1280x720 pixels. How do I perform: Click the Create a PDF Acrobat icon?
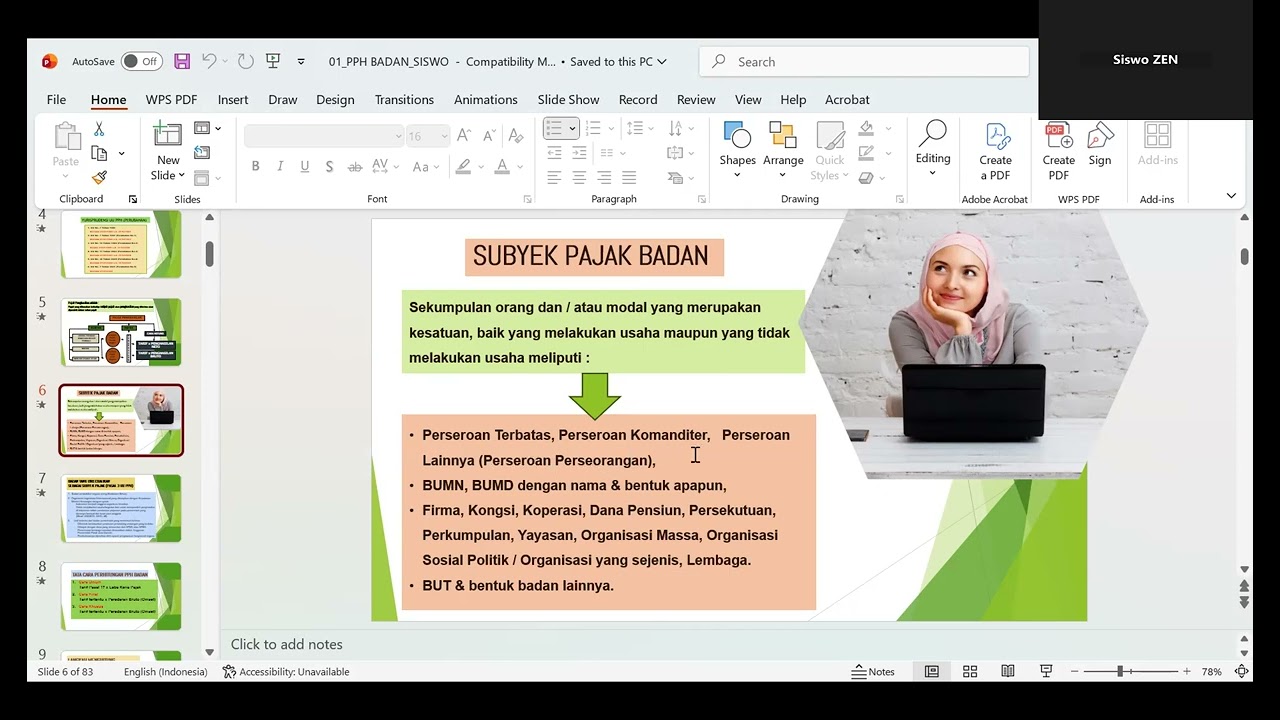pyautogui.click(x=996, y=136)
